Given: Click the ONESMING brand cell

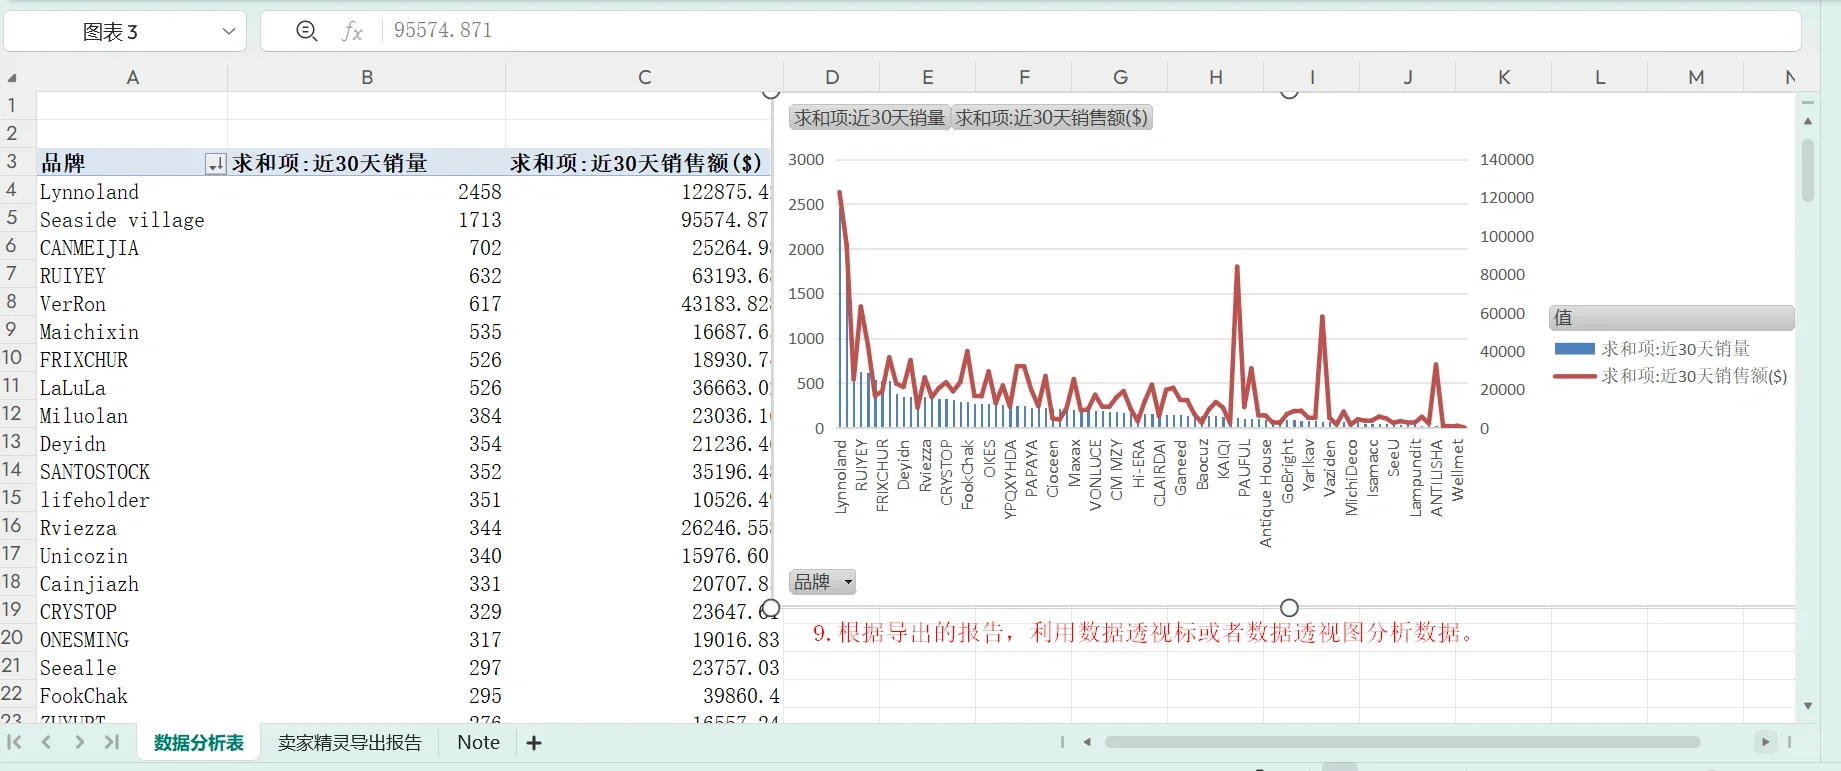Looking at the screenshot, I should [x=132, y=640].
